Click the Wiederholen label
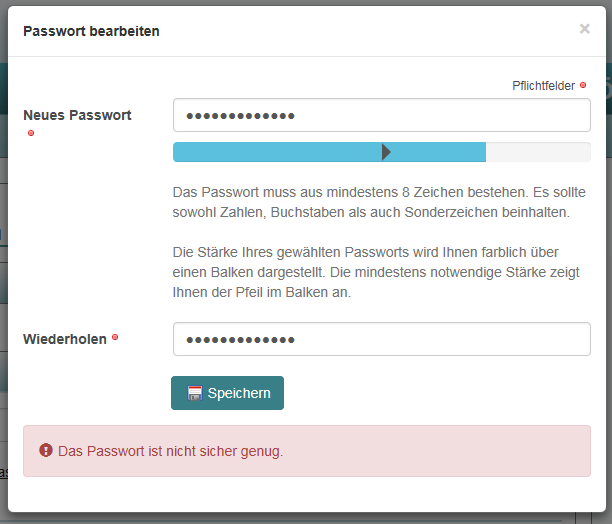This screenshot has height=524, width=612. (64, 339)
